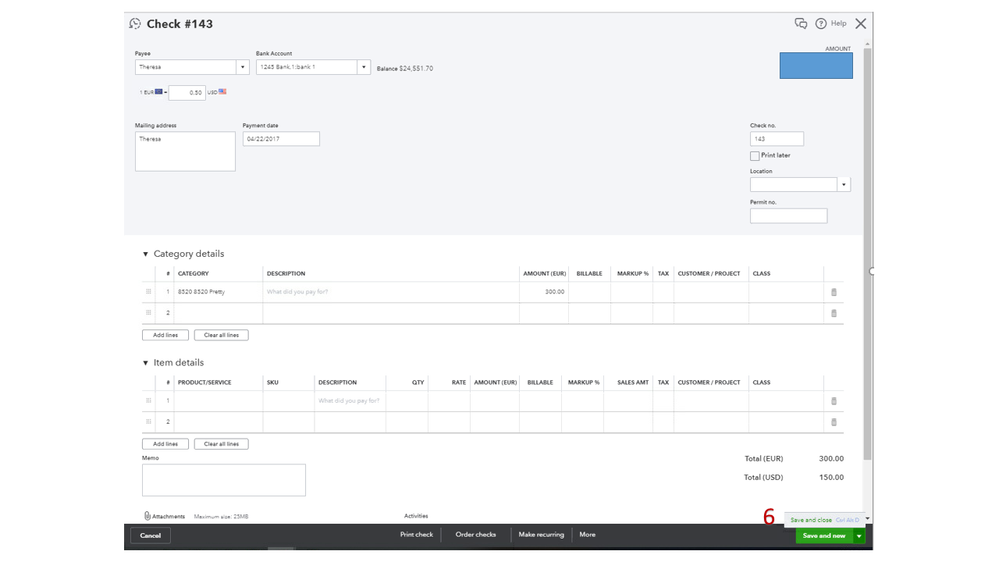Click the Activities label at bottom
This screenshot has width=999, height=562.
pyautogui.click(x=416, y=516)
